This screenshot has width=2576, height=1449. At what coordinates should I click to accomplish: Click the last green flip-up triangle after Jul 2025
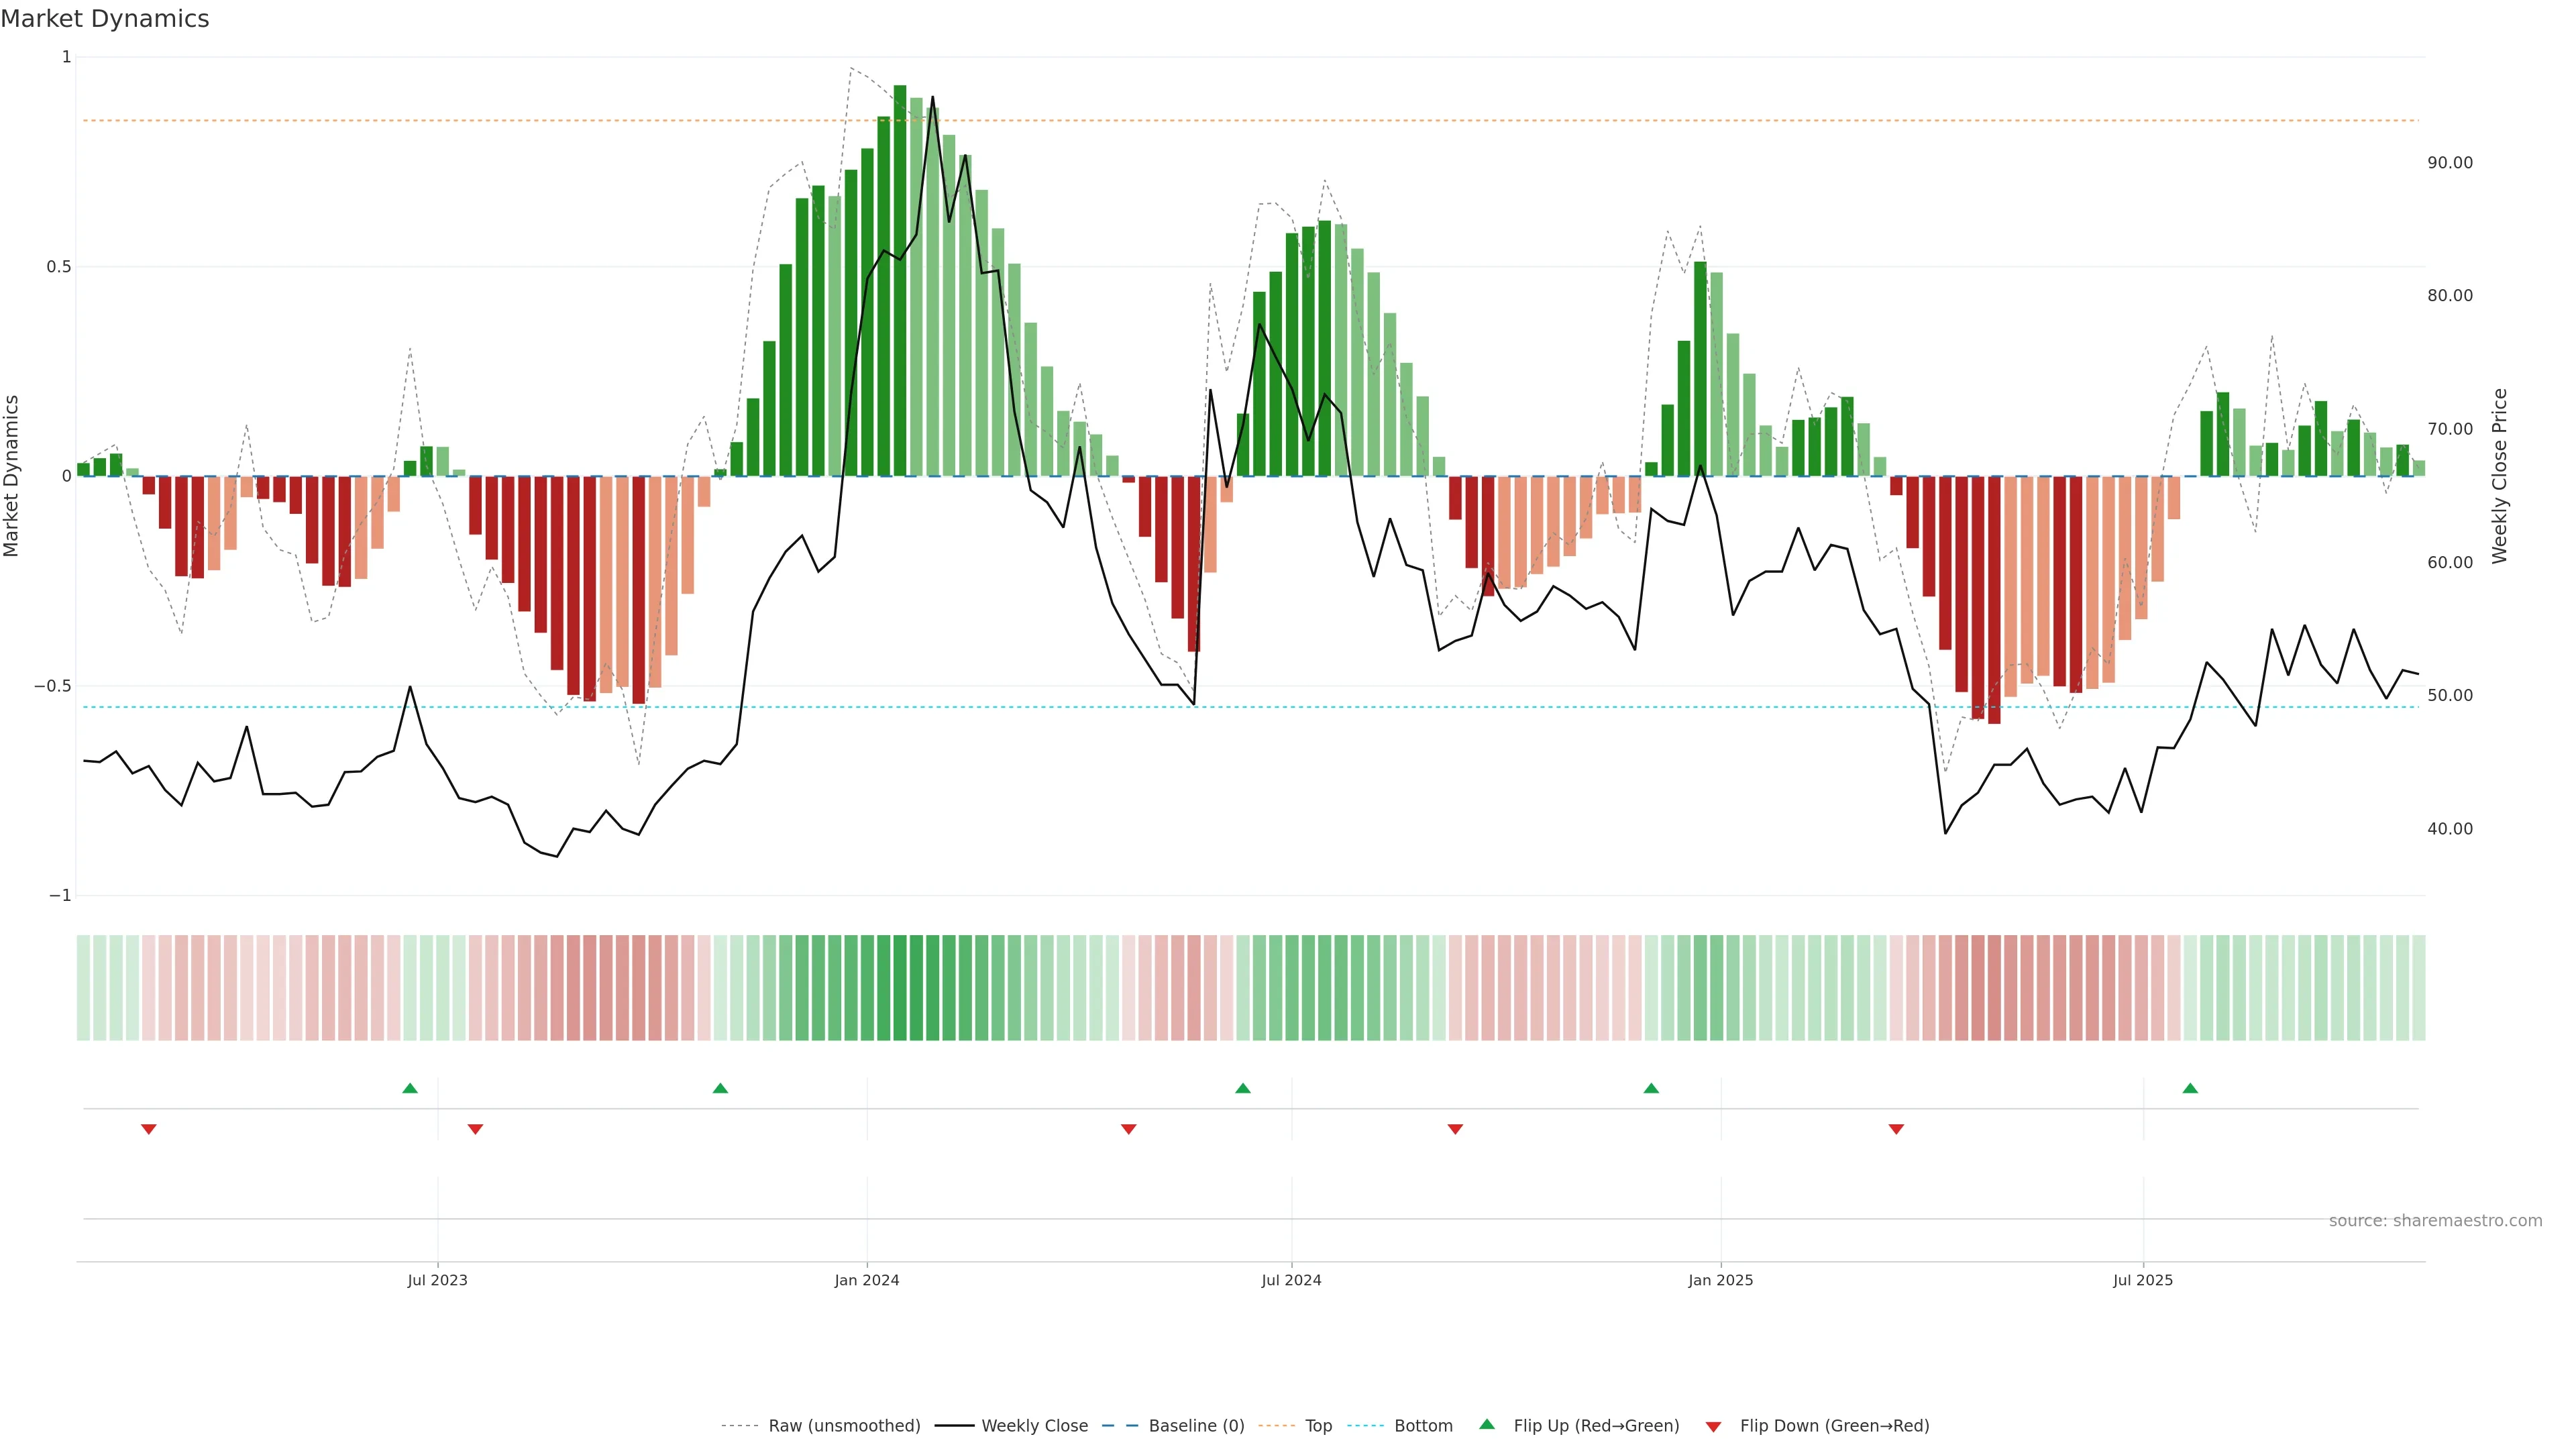coord(2190,1088)
